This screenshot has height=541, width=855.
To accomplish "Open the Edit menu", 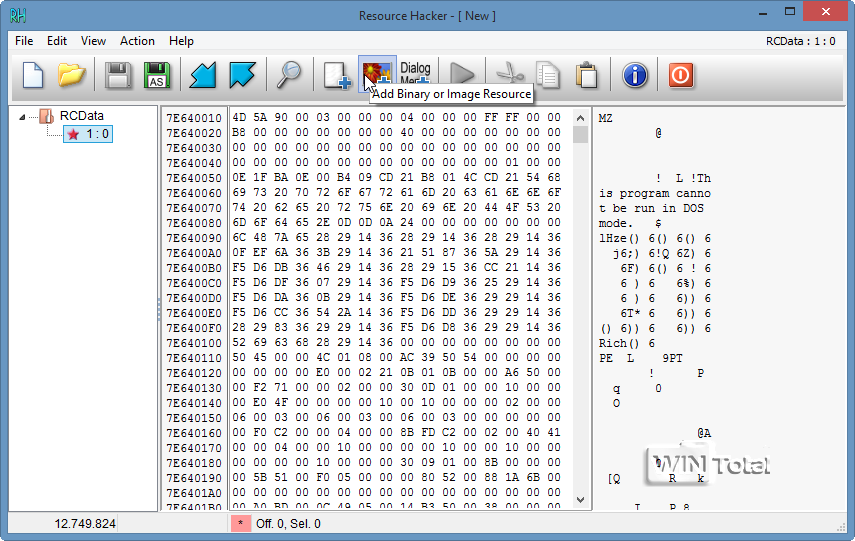I will [57, 41].
